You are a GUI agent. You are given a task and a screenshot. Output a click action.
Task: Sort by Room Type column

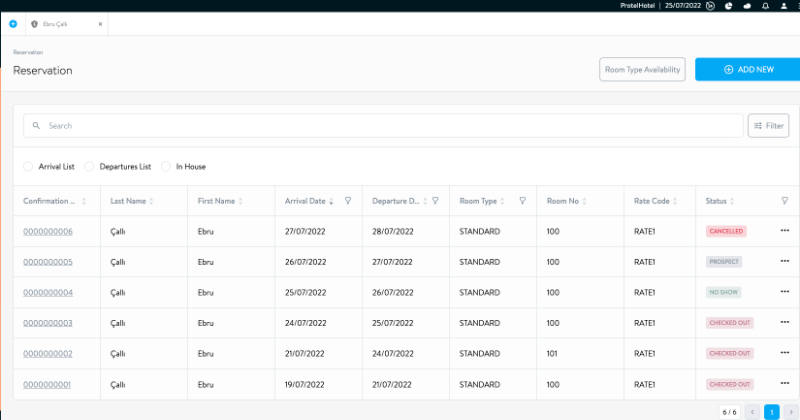click(x=502, y=201)
